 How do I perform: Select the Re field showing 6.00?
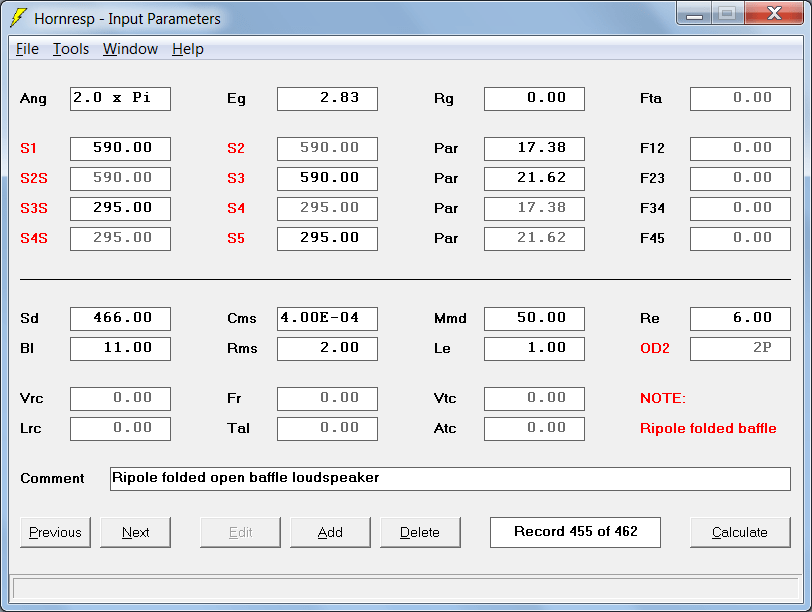(x=741, y=319)
